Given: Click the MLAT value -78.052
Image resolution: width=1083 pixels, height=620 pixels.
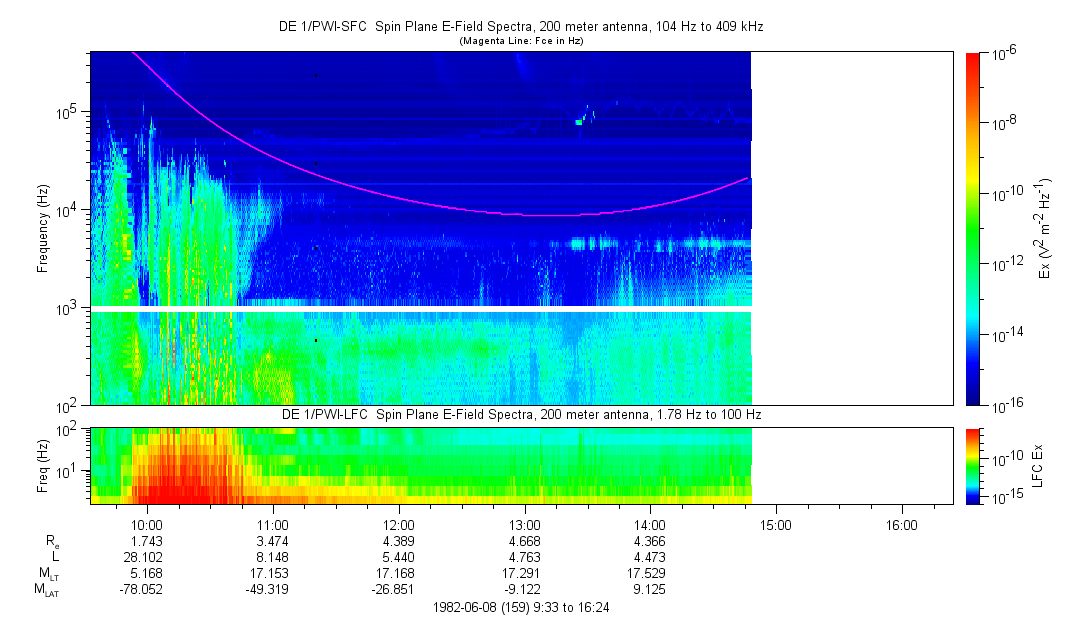Looking at the screenshot, I should pos(141,590).
